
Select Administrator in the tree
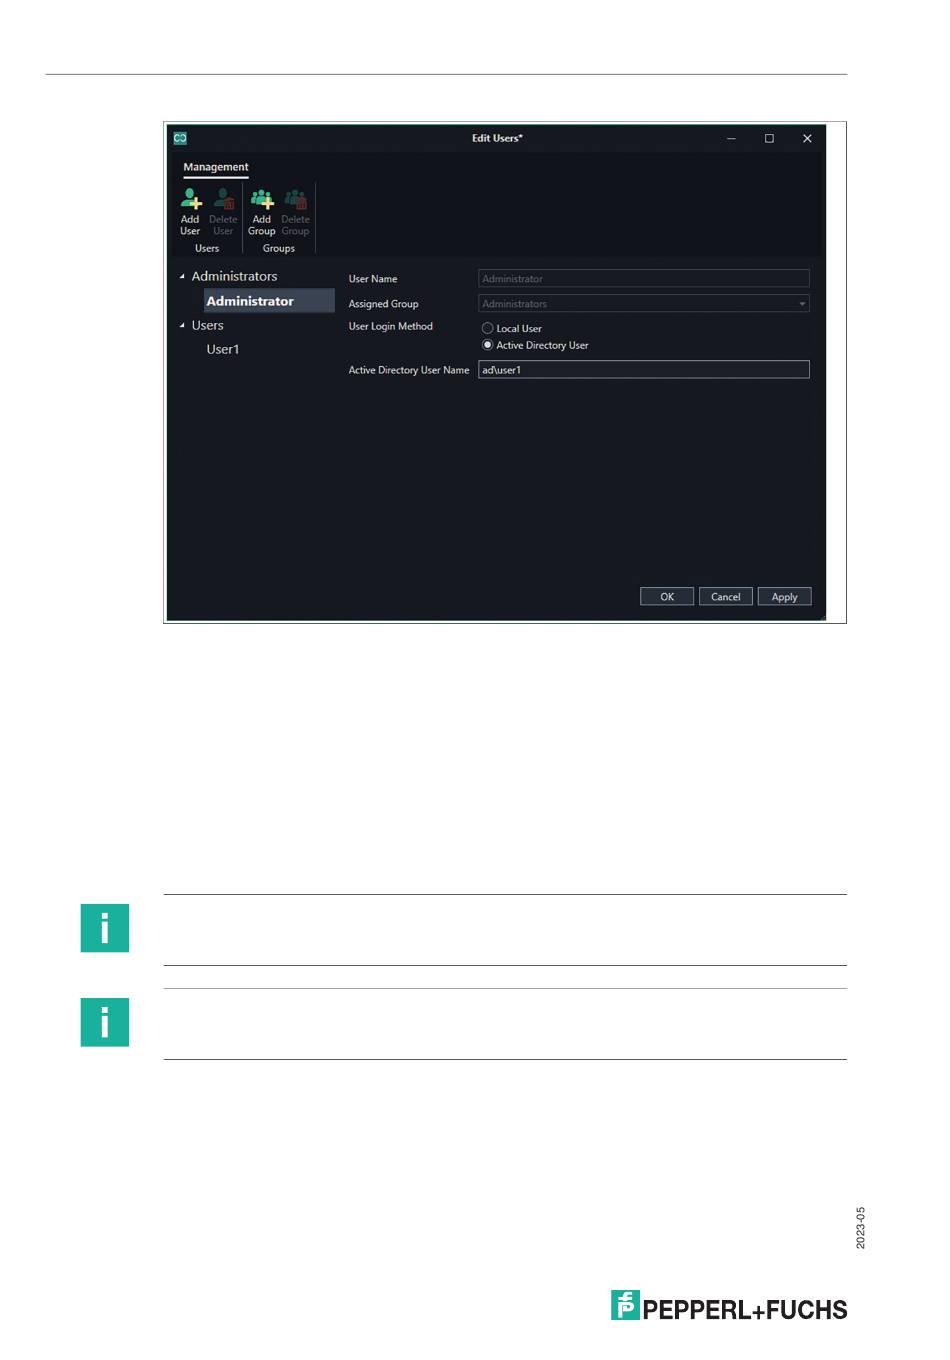tap(269, 301)
